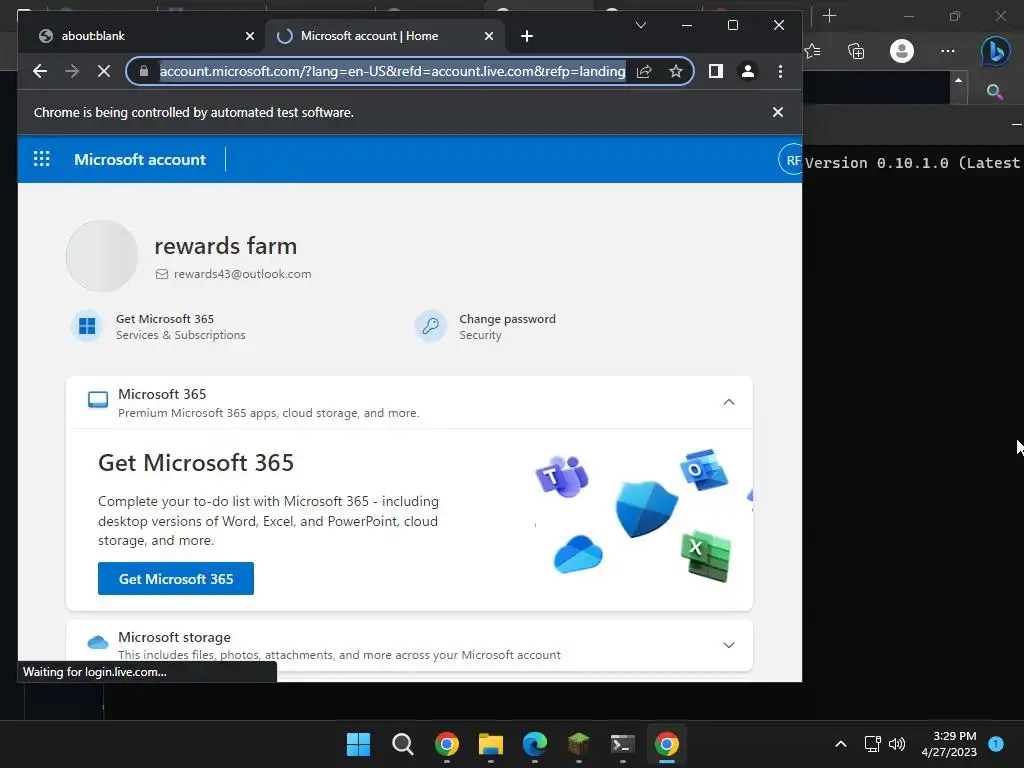The image size is (1024, 768).
Task: Dismiss the automated test software notice
Action: click(778, 112)
